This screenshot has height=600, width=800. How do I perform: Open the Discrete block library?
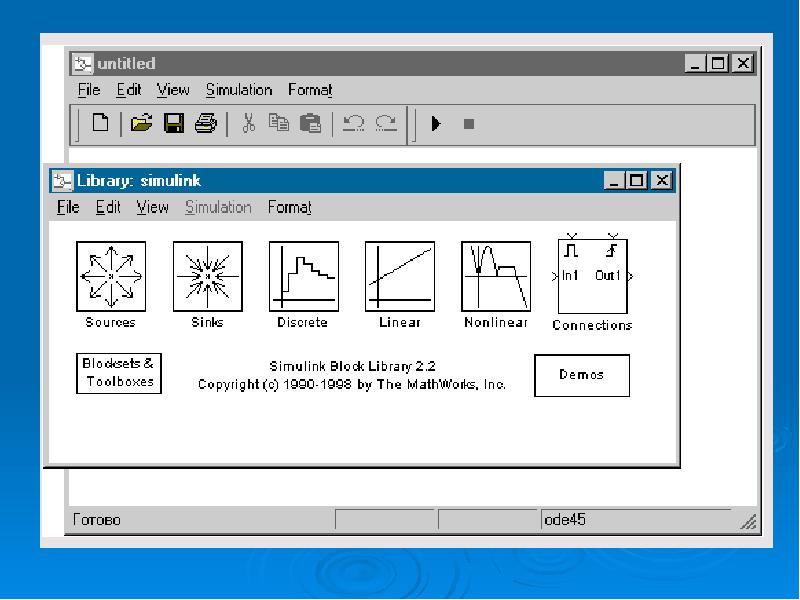click(303, 276)
